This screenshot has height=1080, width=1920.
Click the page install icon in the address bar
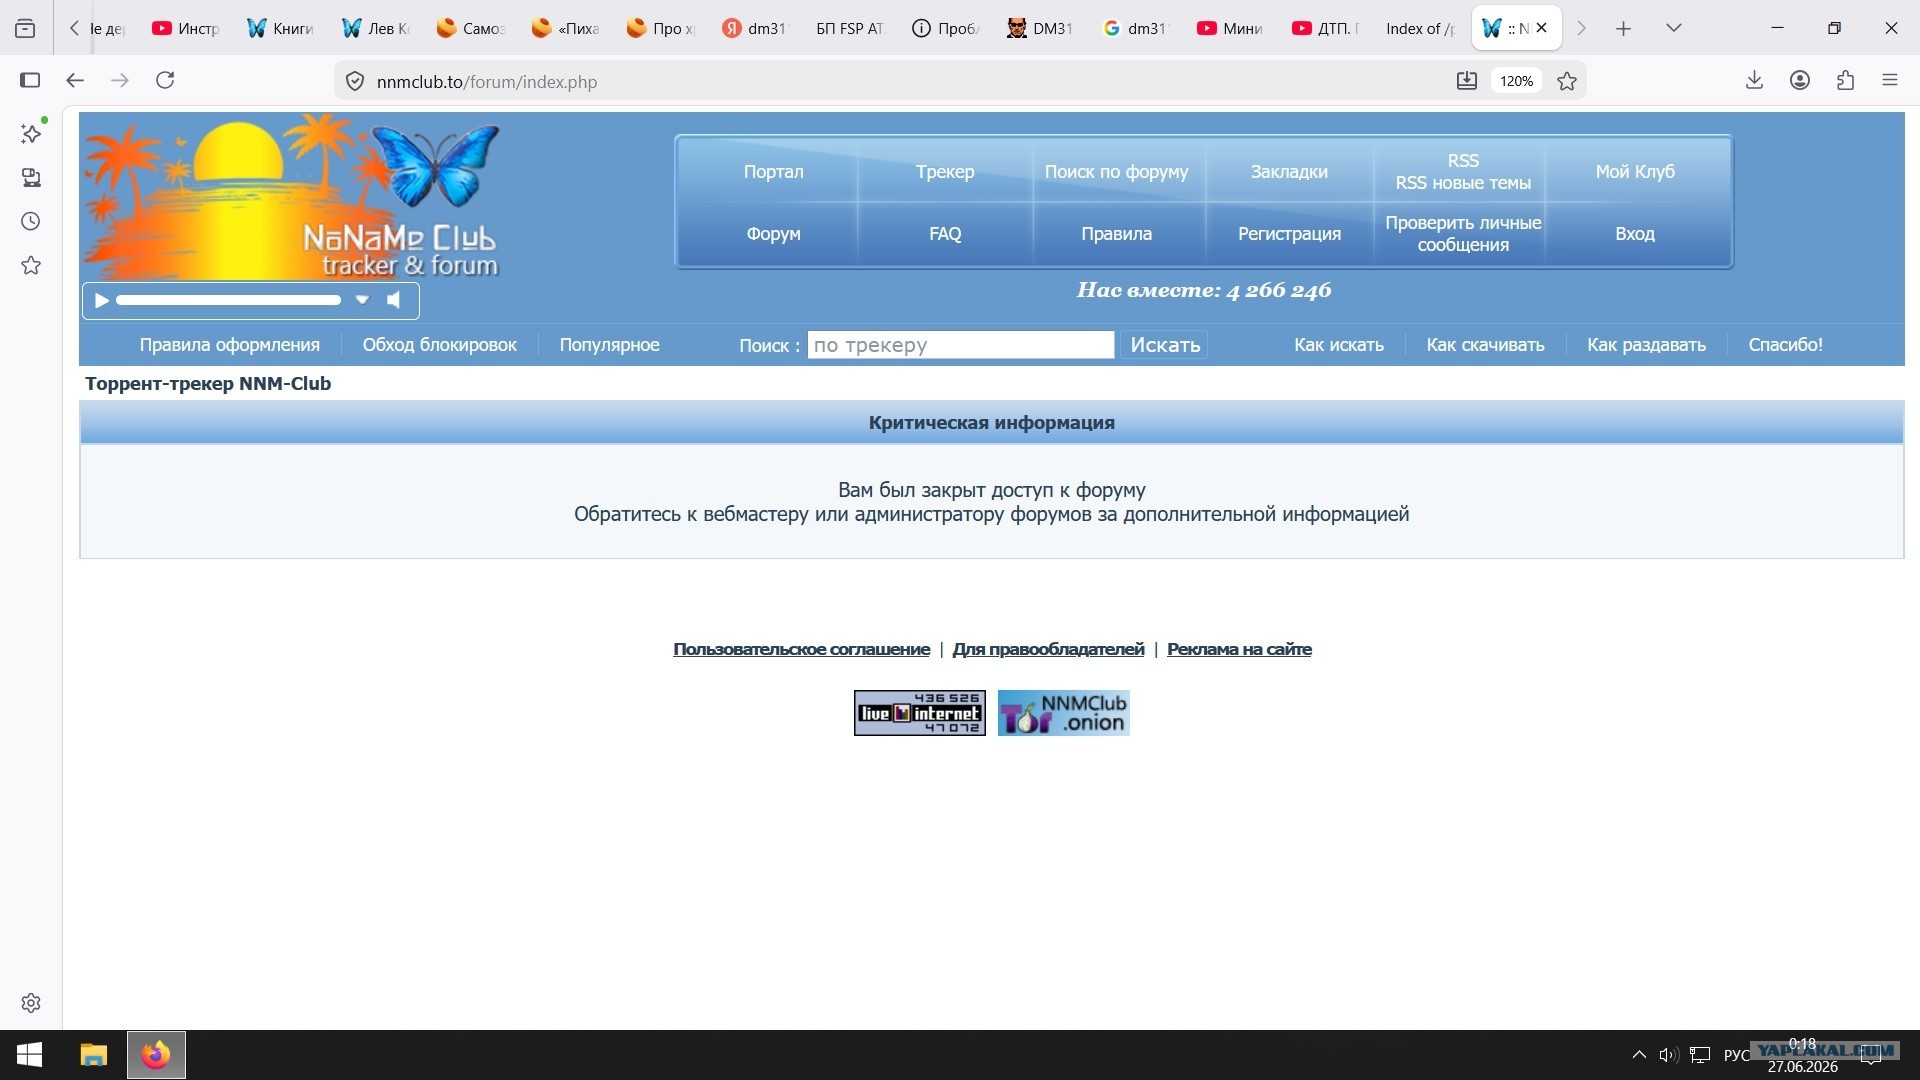tap(1466, 81)
